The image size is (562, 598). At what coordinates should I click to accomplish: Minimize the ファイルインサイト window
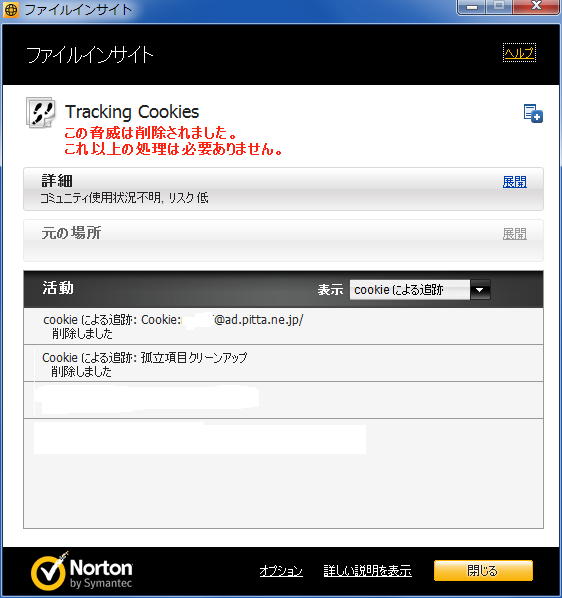pyautogui.click(x=471, y=6)
